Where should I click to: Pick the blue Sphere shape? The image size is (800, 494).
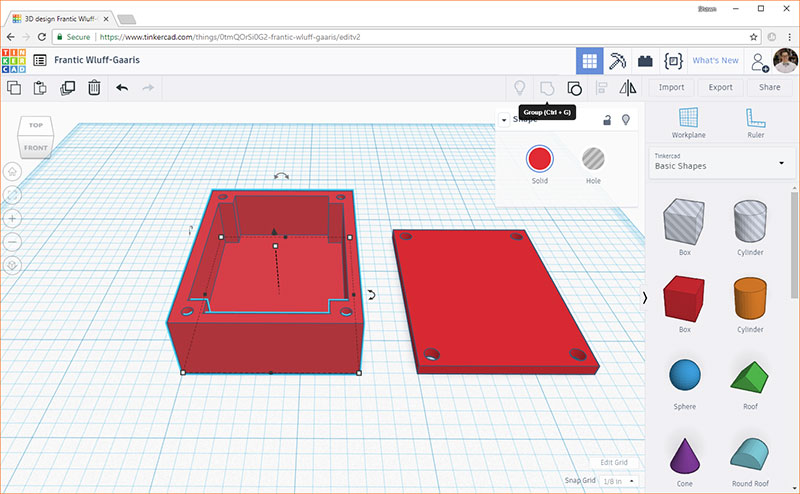click(685, 377)
